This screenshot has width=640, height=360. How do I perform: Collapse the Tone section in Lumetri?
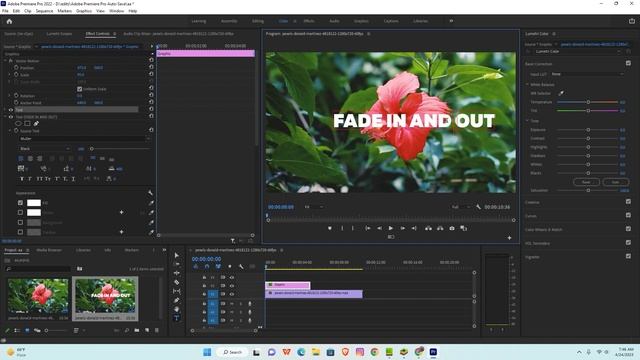(527, 121)
